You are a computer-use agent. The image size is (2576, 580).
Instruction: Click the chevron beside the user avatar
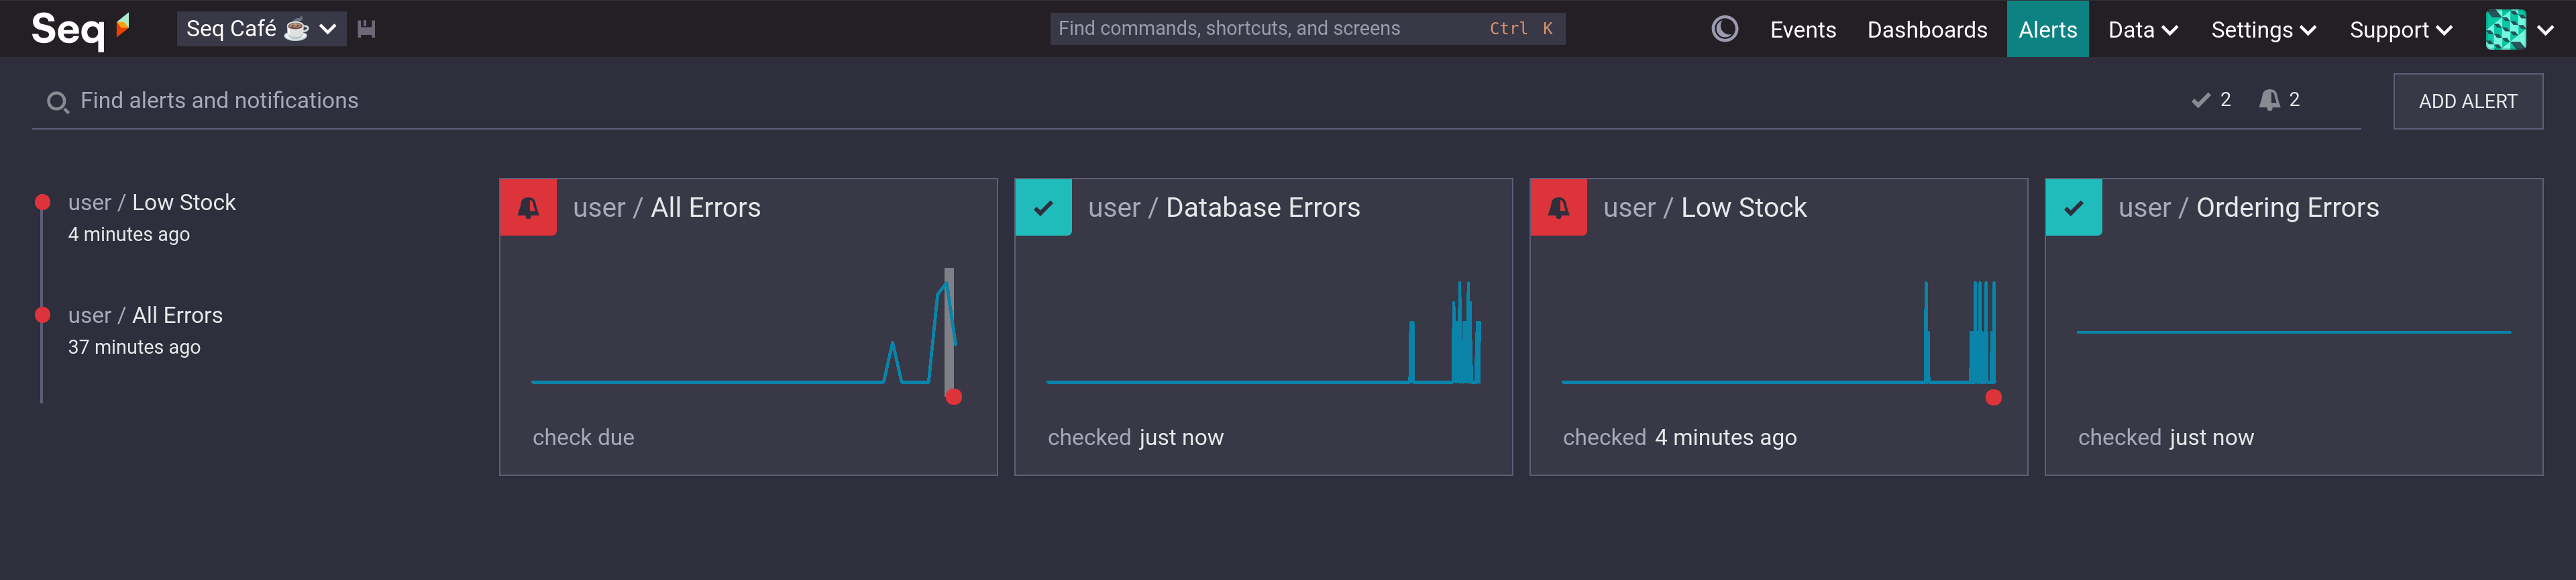pyautogui.click(x=2545, y=30)
